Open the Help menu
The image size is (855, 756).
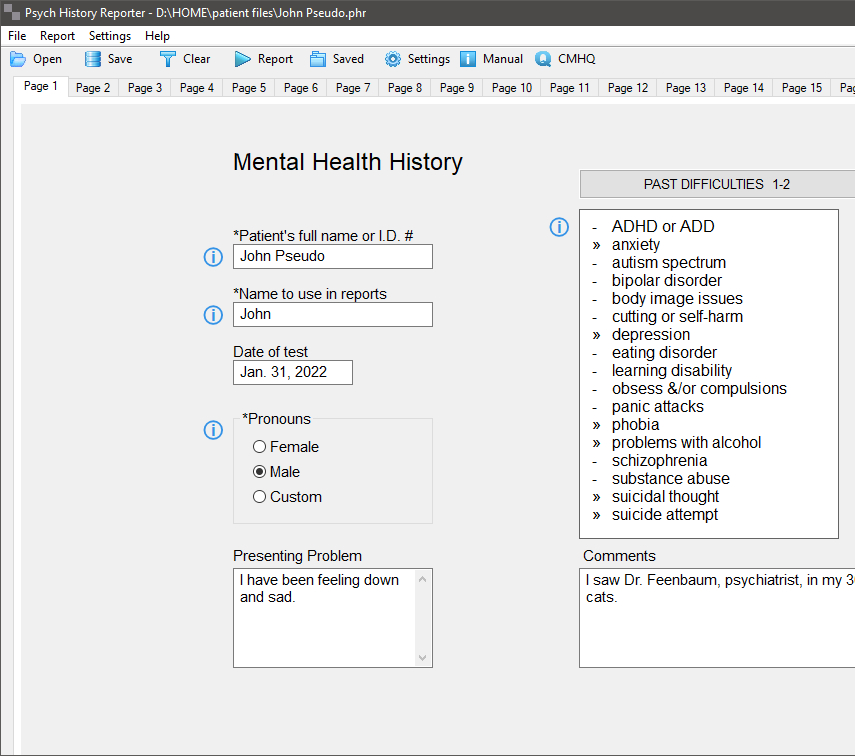(x=157, y=36)
